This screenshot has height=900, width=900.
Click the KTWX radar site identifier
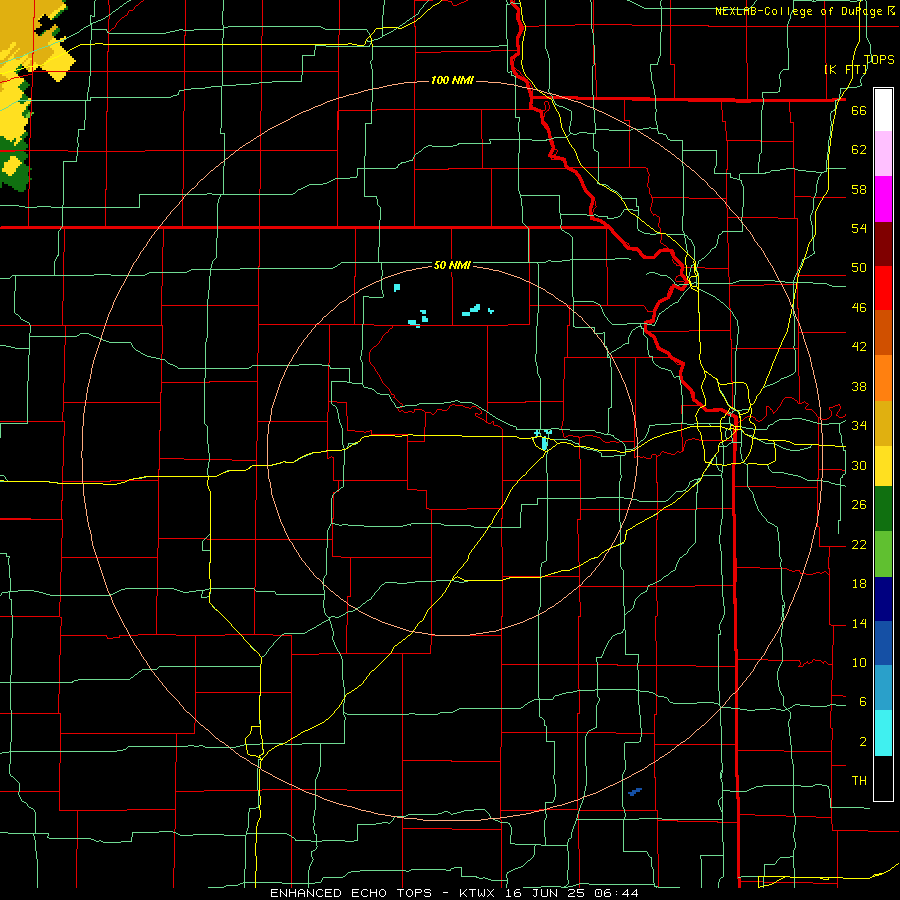click(479, 893)
